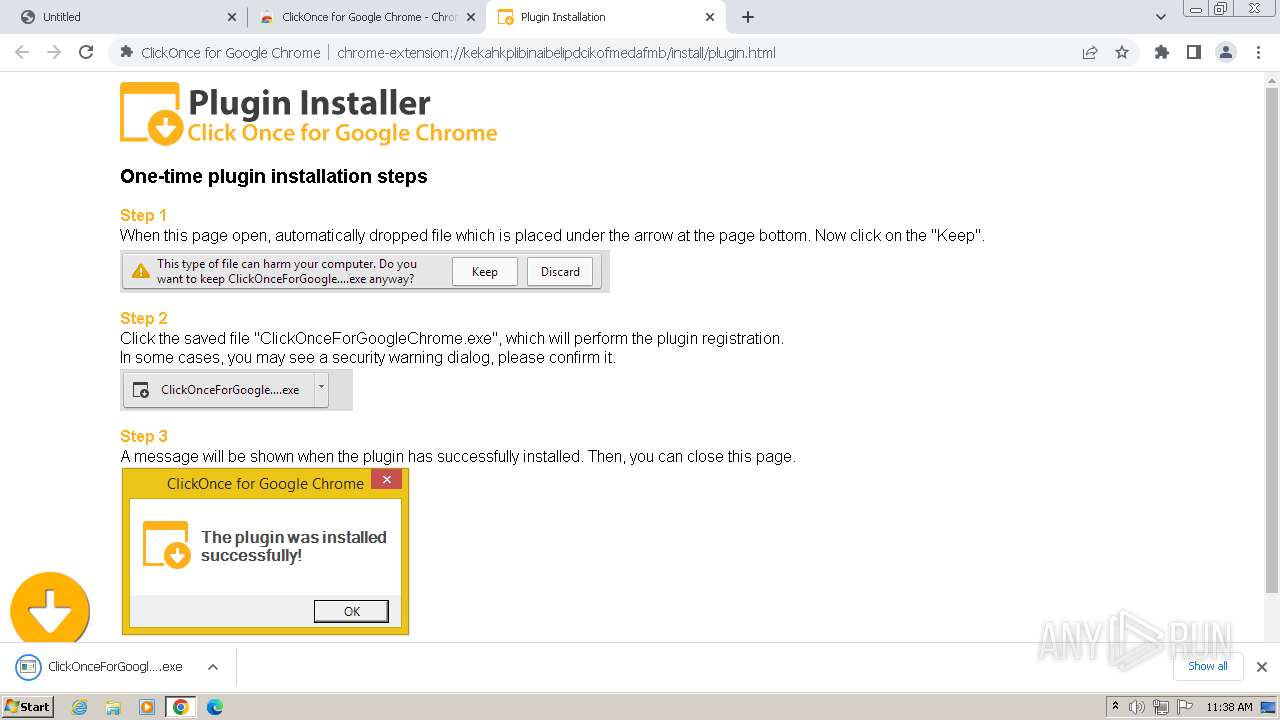Expand the download item options chevron
1280x720 pixels.
(212, 667)
